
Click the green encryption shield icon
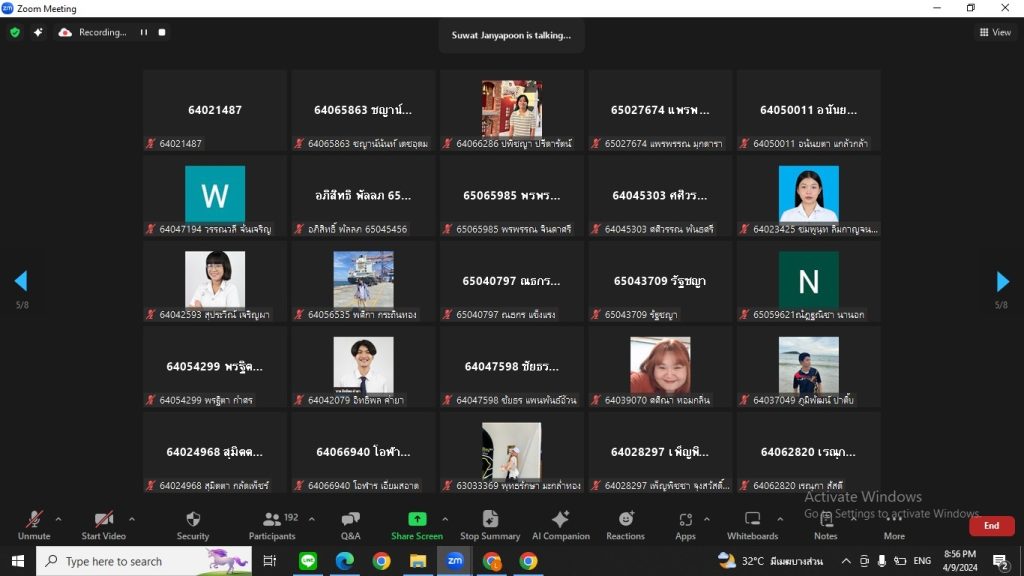[x=15, y=32]
